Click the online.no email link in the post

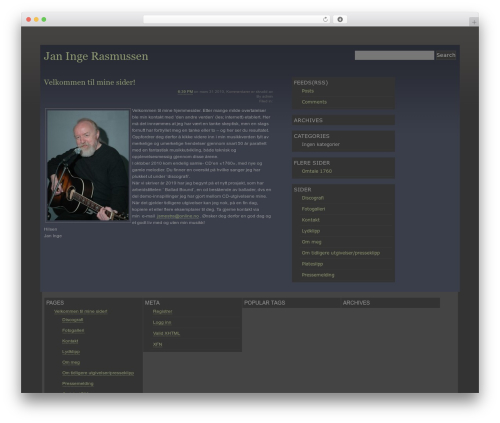(178, 216)
